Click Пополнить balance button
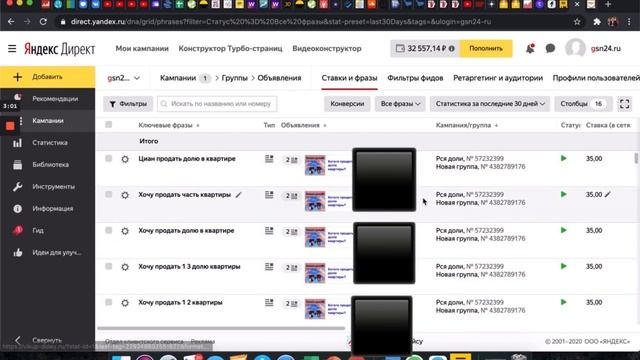640x360 pixels. (486, 49)
